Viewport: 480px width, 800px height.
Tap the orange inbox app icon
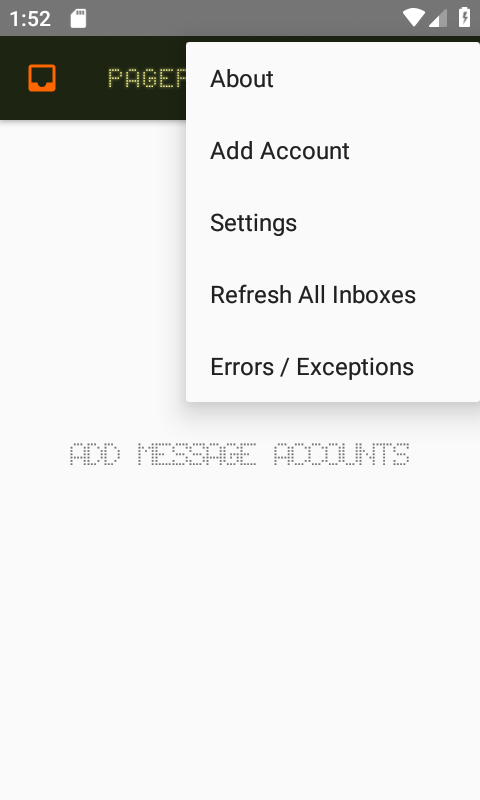pos(42,78)
